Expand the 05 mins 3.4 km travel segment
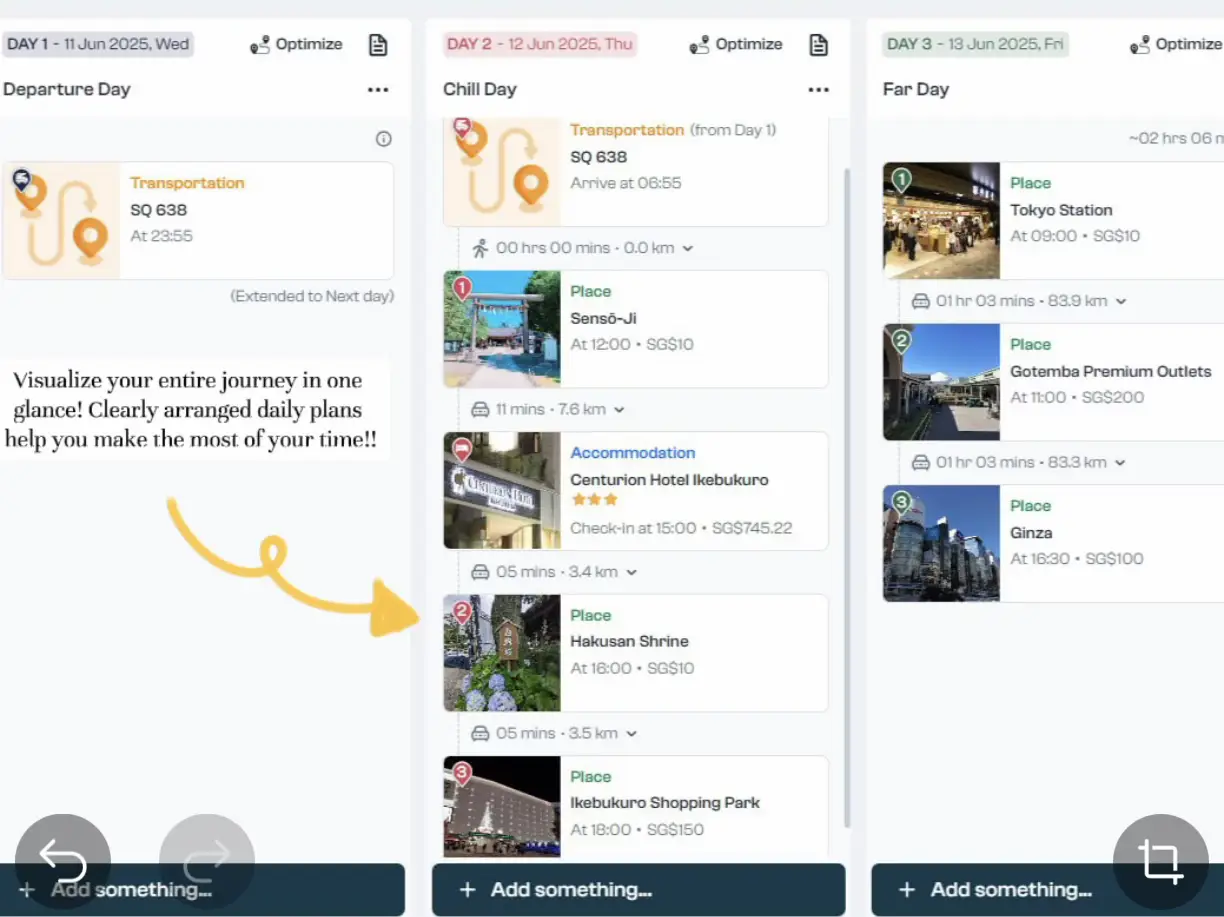The height and width of the screenshot is (917, 1224). click(x=631, y=572)
